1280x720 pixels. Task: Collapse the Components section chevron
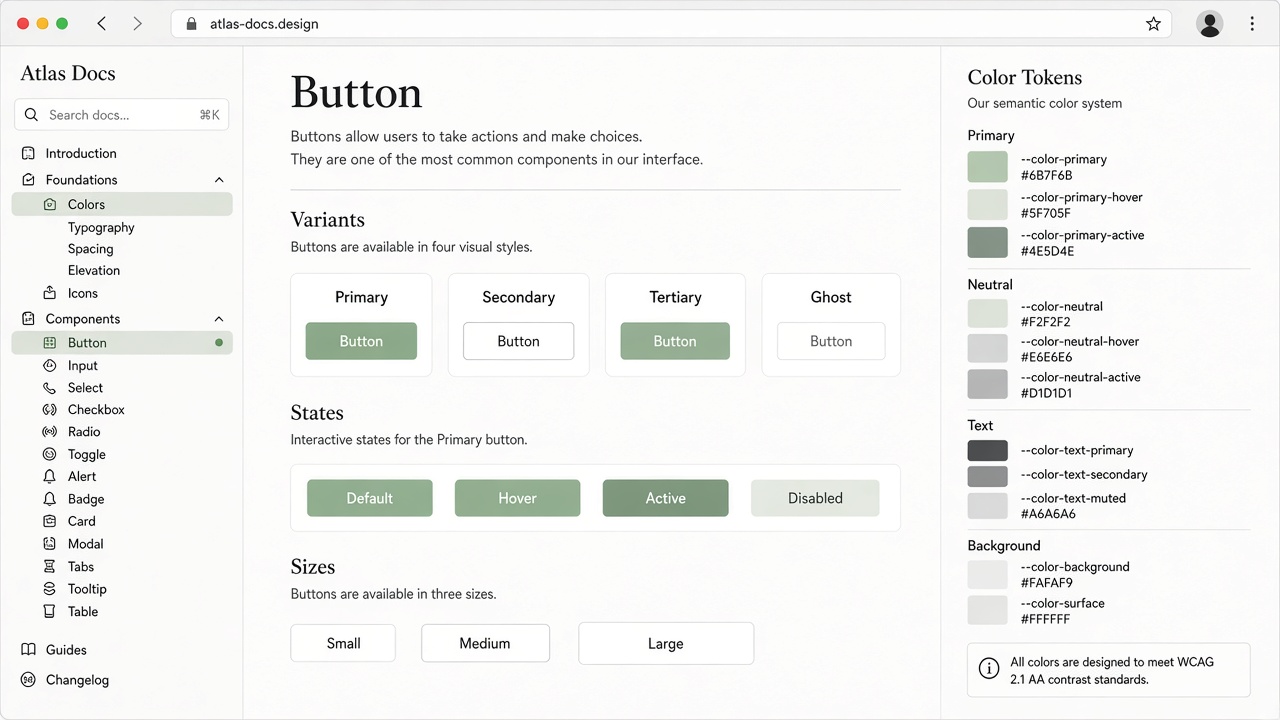[219, 319]
